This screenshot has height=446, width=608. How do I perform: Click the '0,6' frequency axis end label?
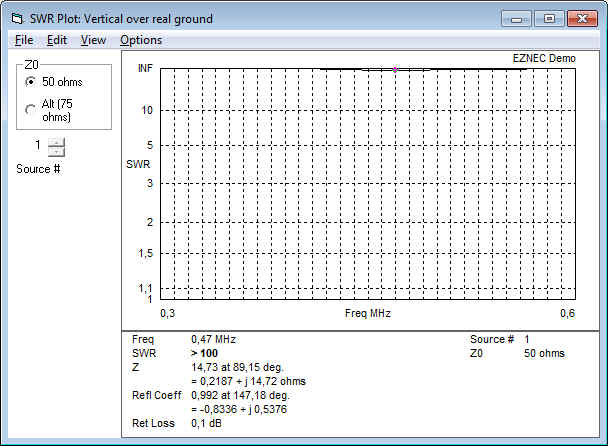[567, 313]
